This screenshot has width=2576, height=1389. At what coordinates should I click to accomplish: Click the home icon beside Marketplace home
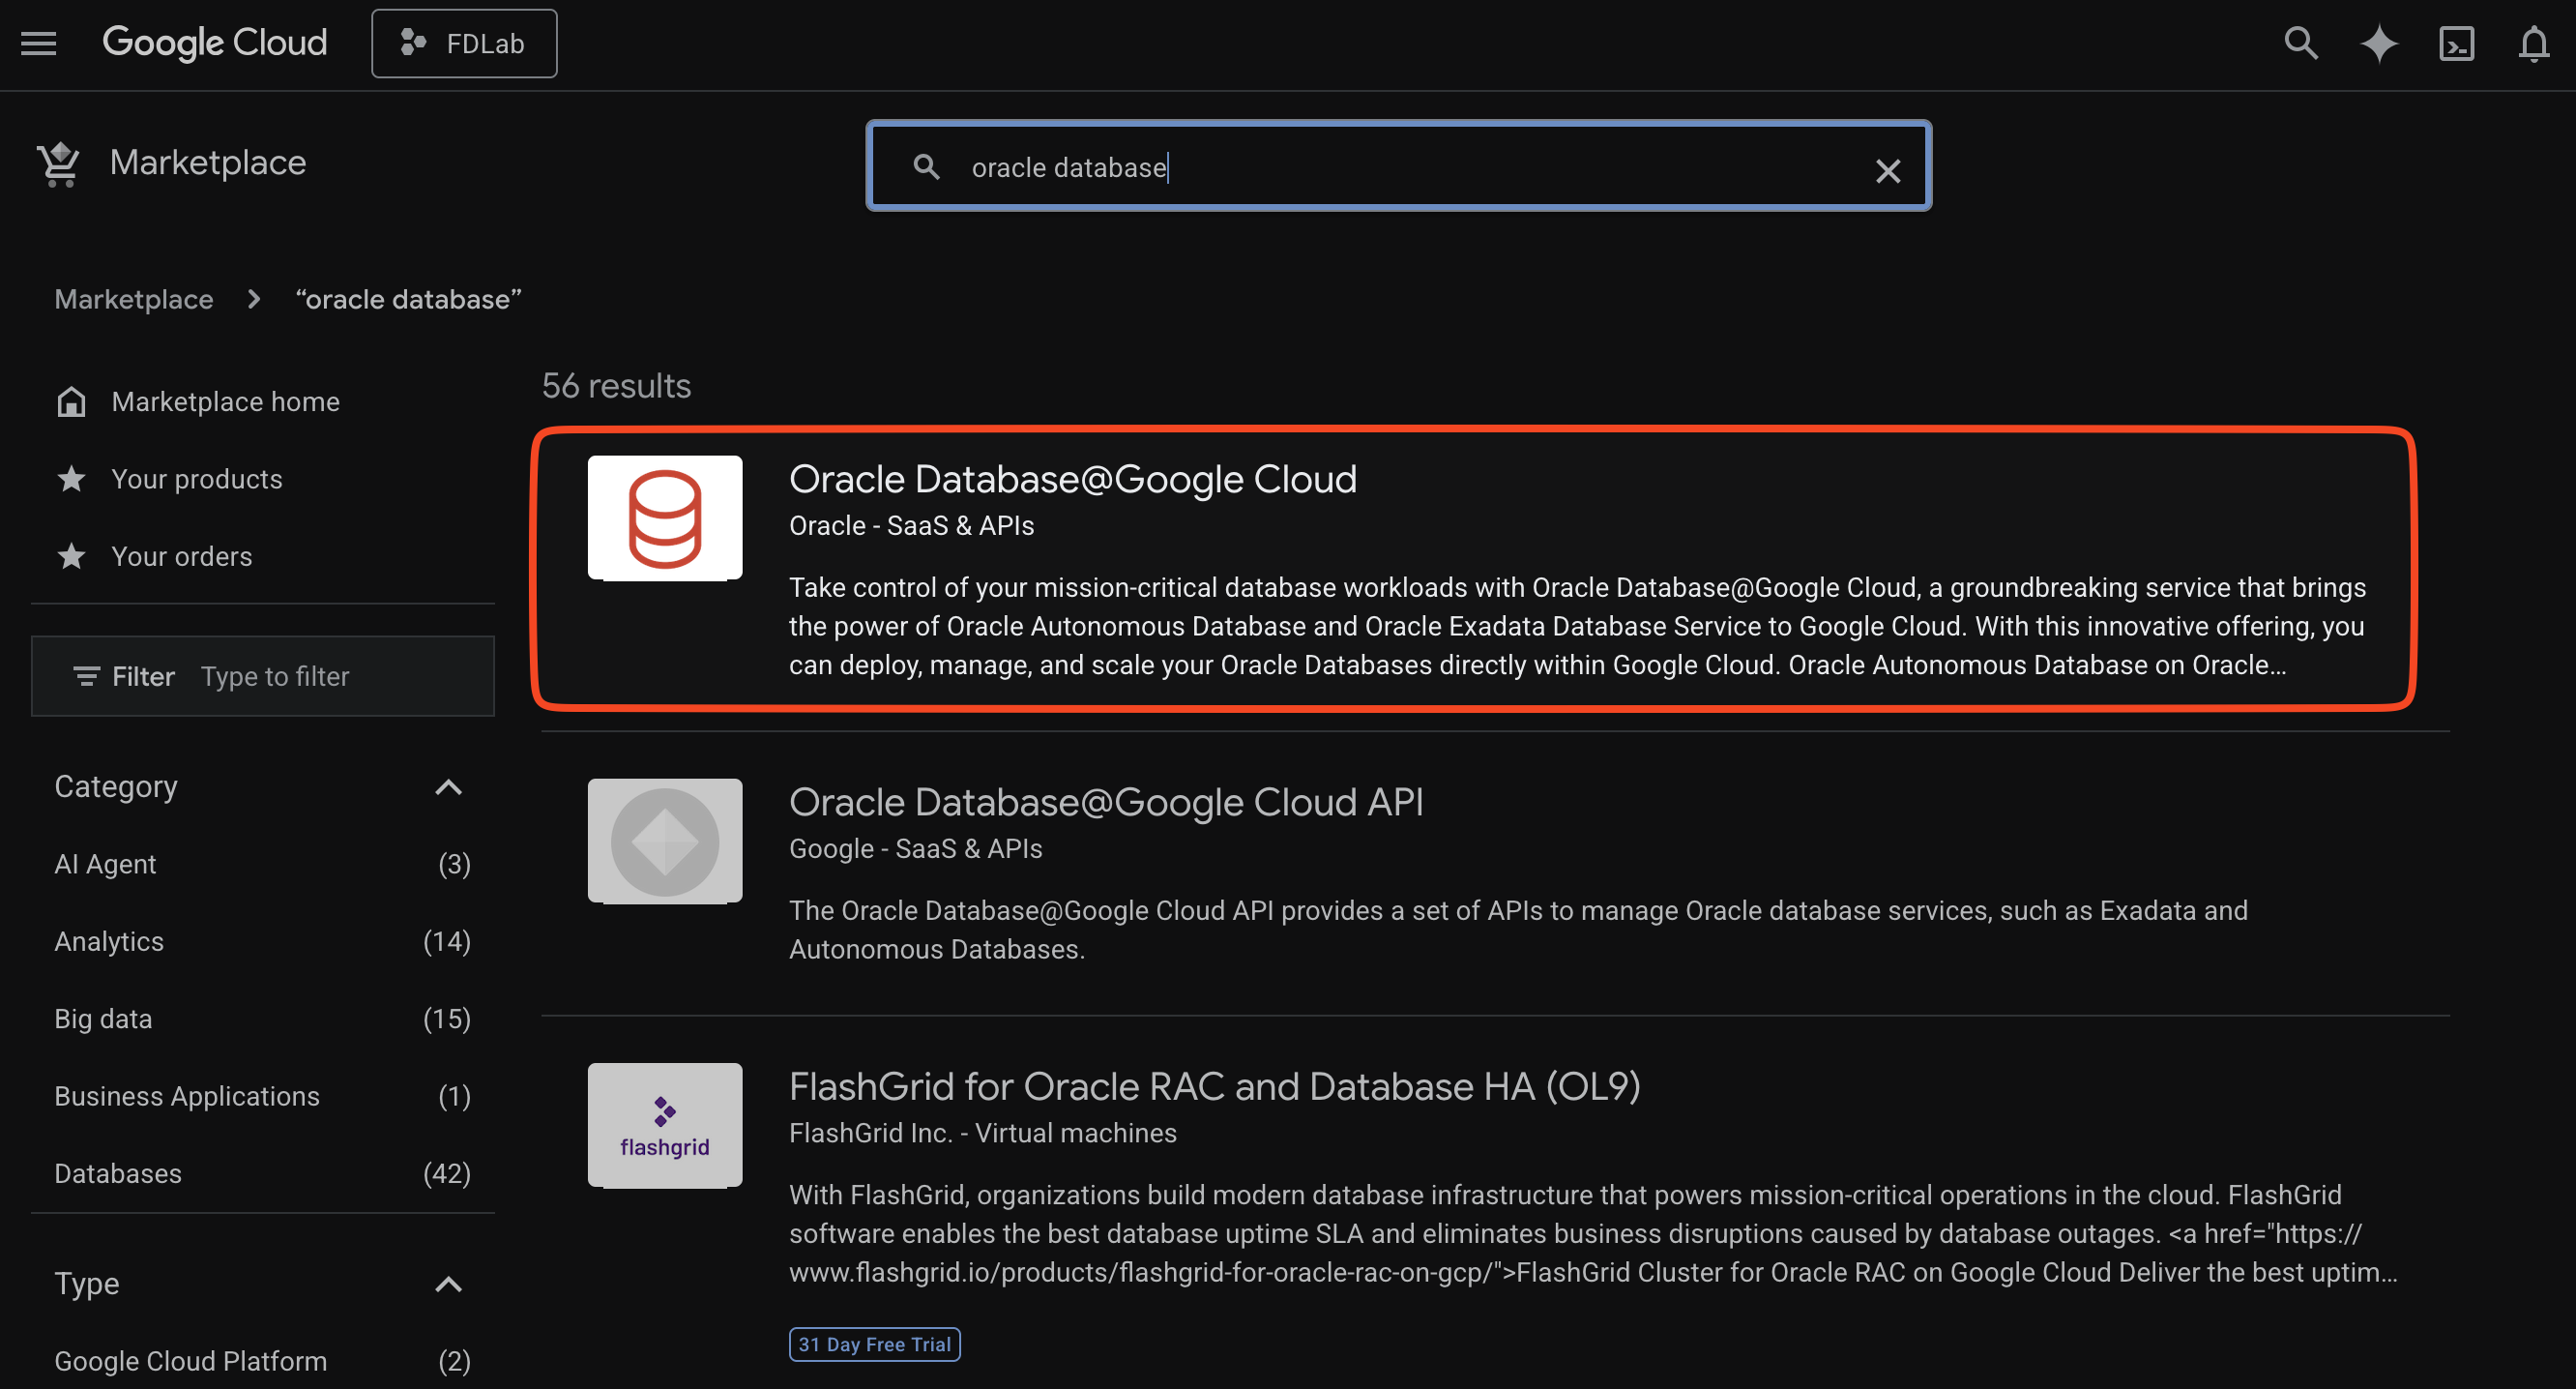71,401
